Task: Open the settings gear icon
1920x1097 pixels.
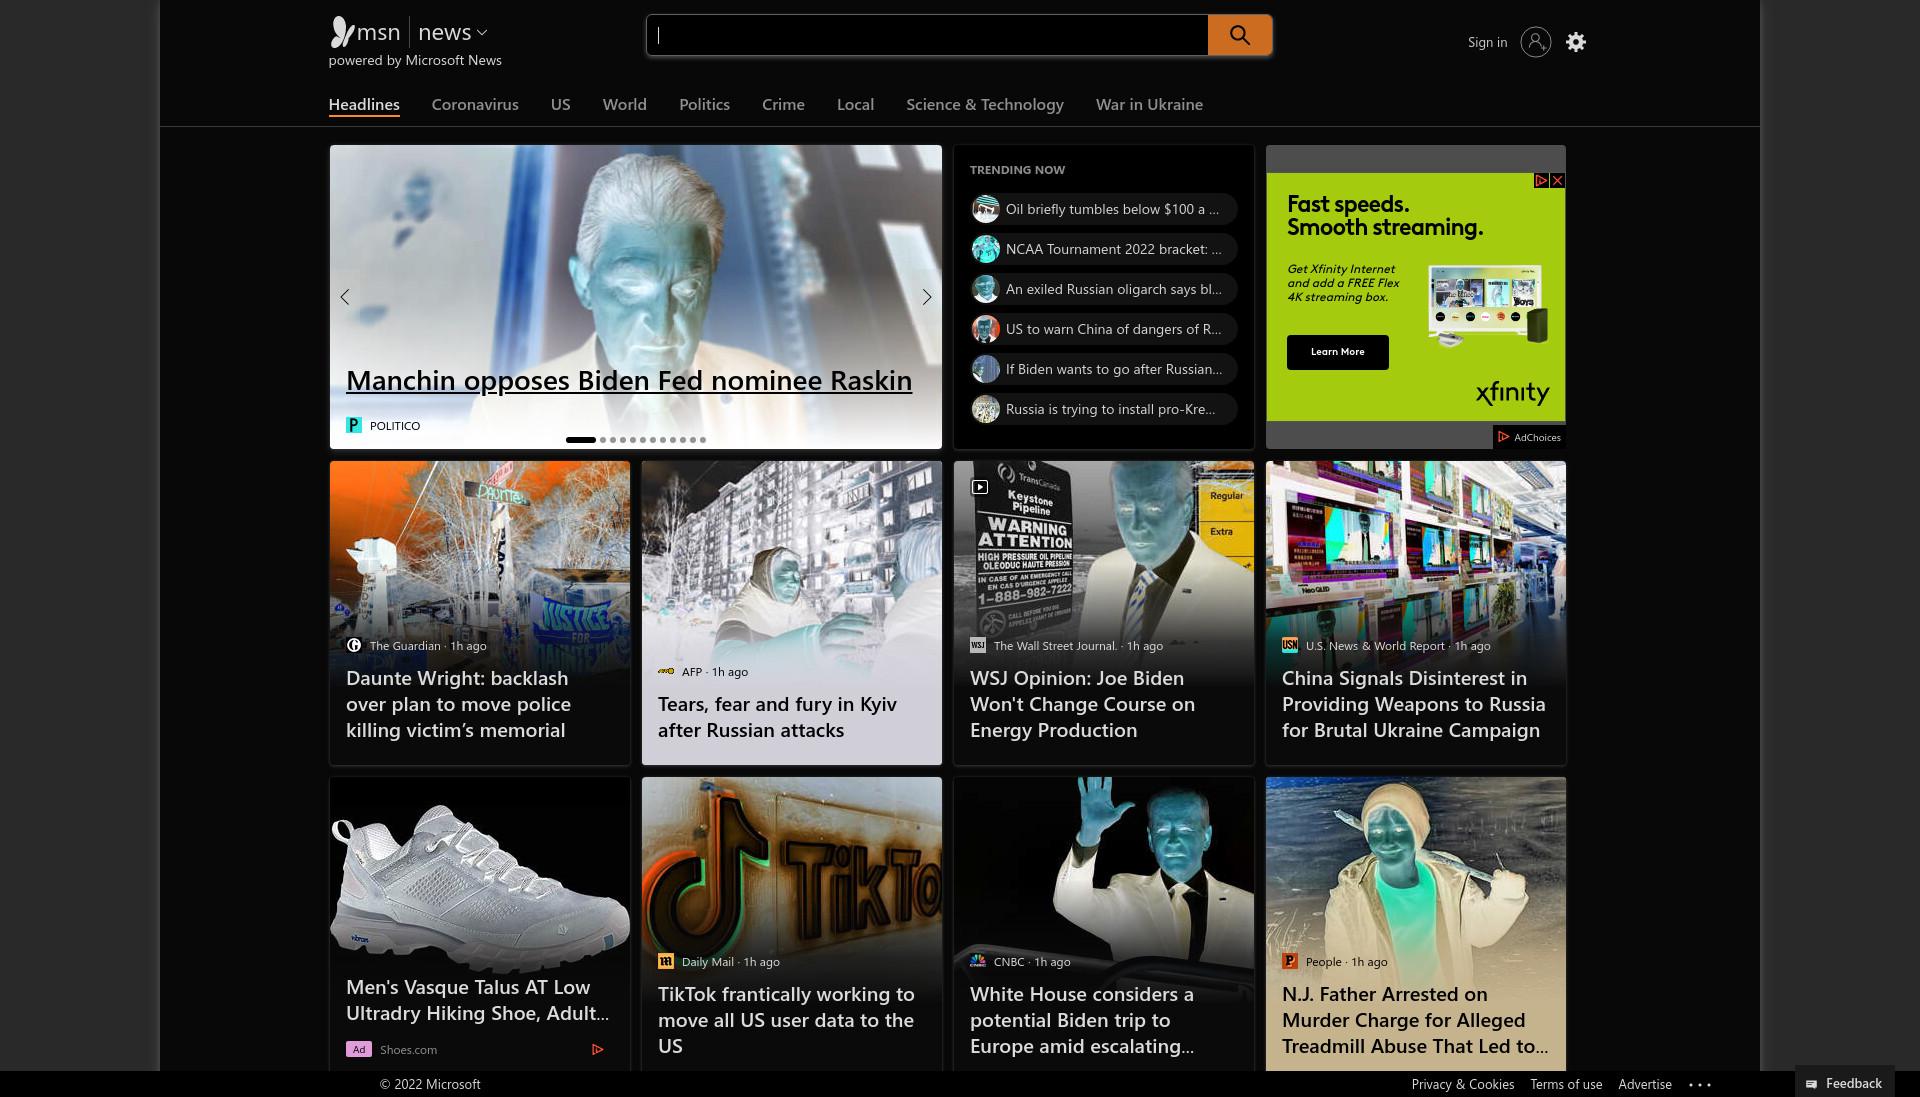Action: point(1576,42)
